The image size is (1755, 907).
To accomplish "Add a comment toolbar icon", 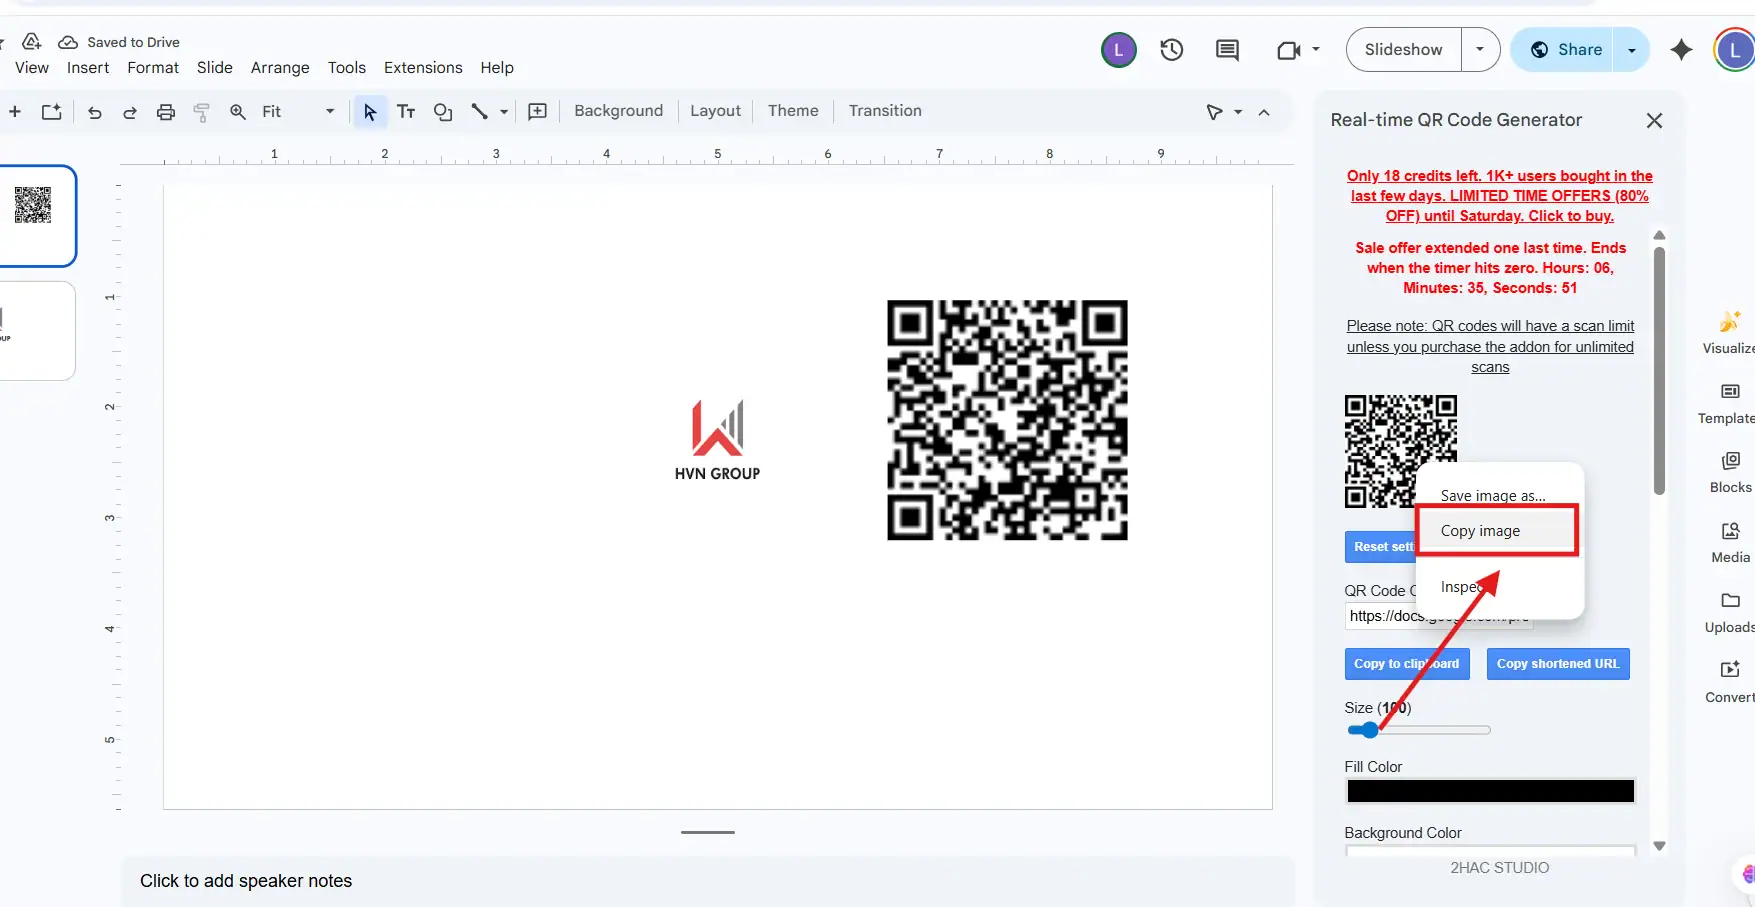I will coord(538,112).
